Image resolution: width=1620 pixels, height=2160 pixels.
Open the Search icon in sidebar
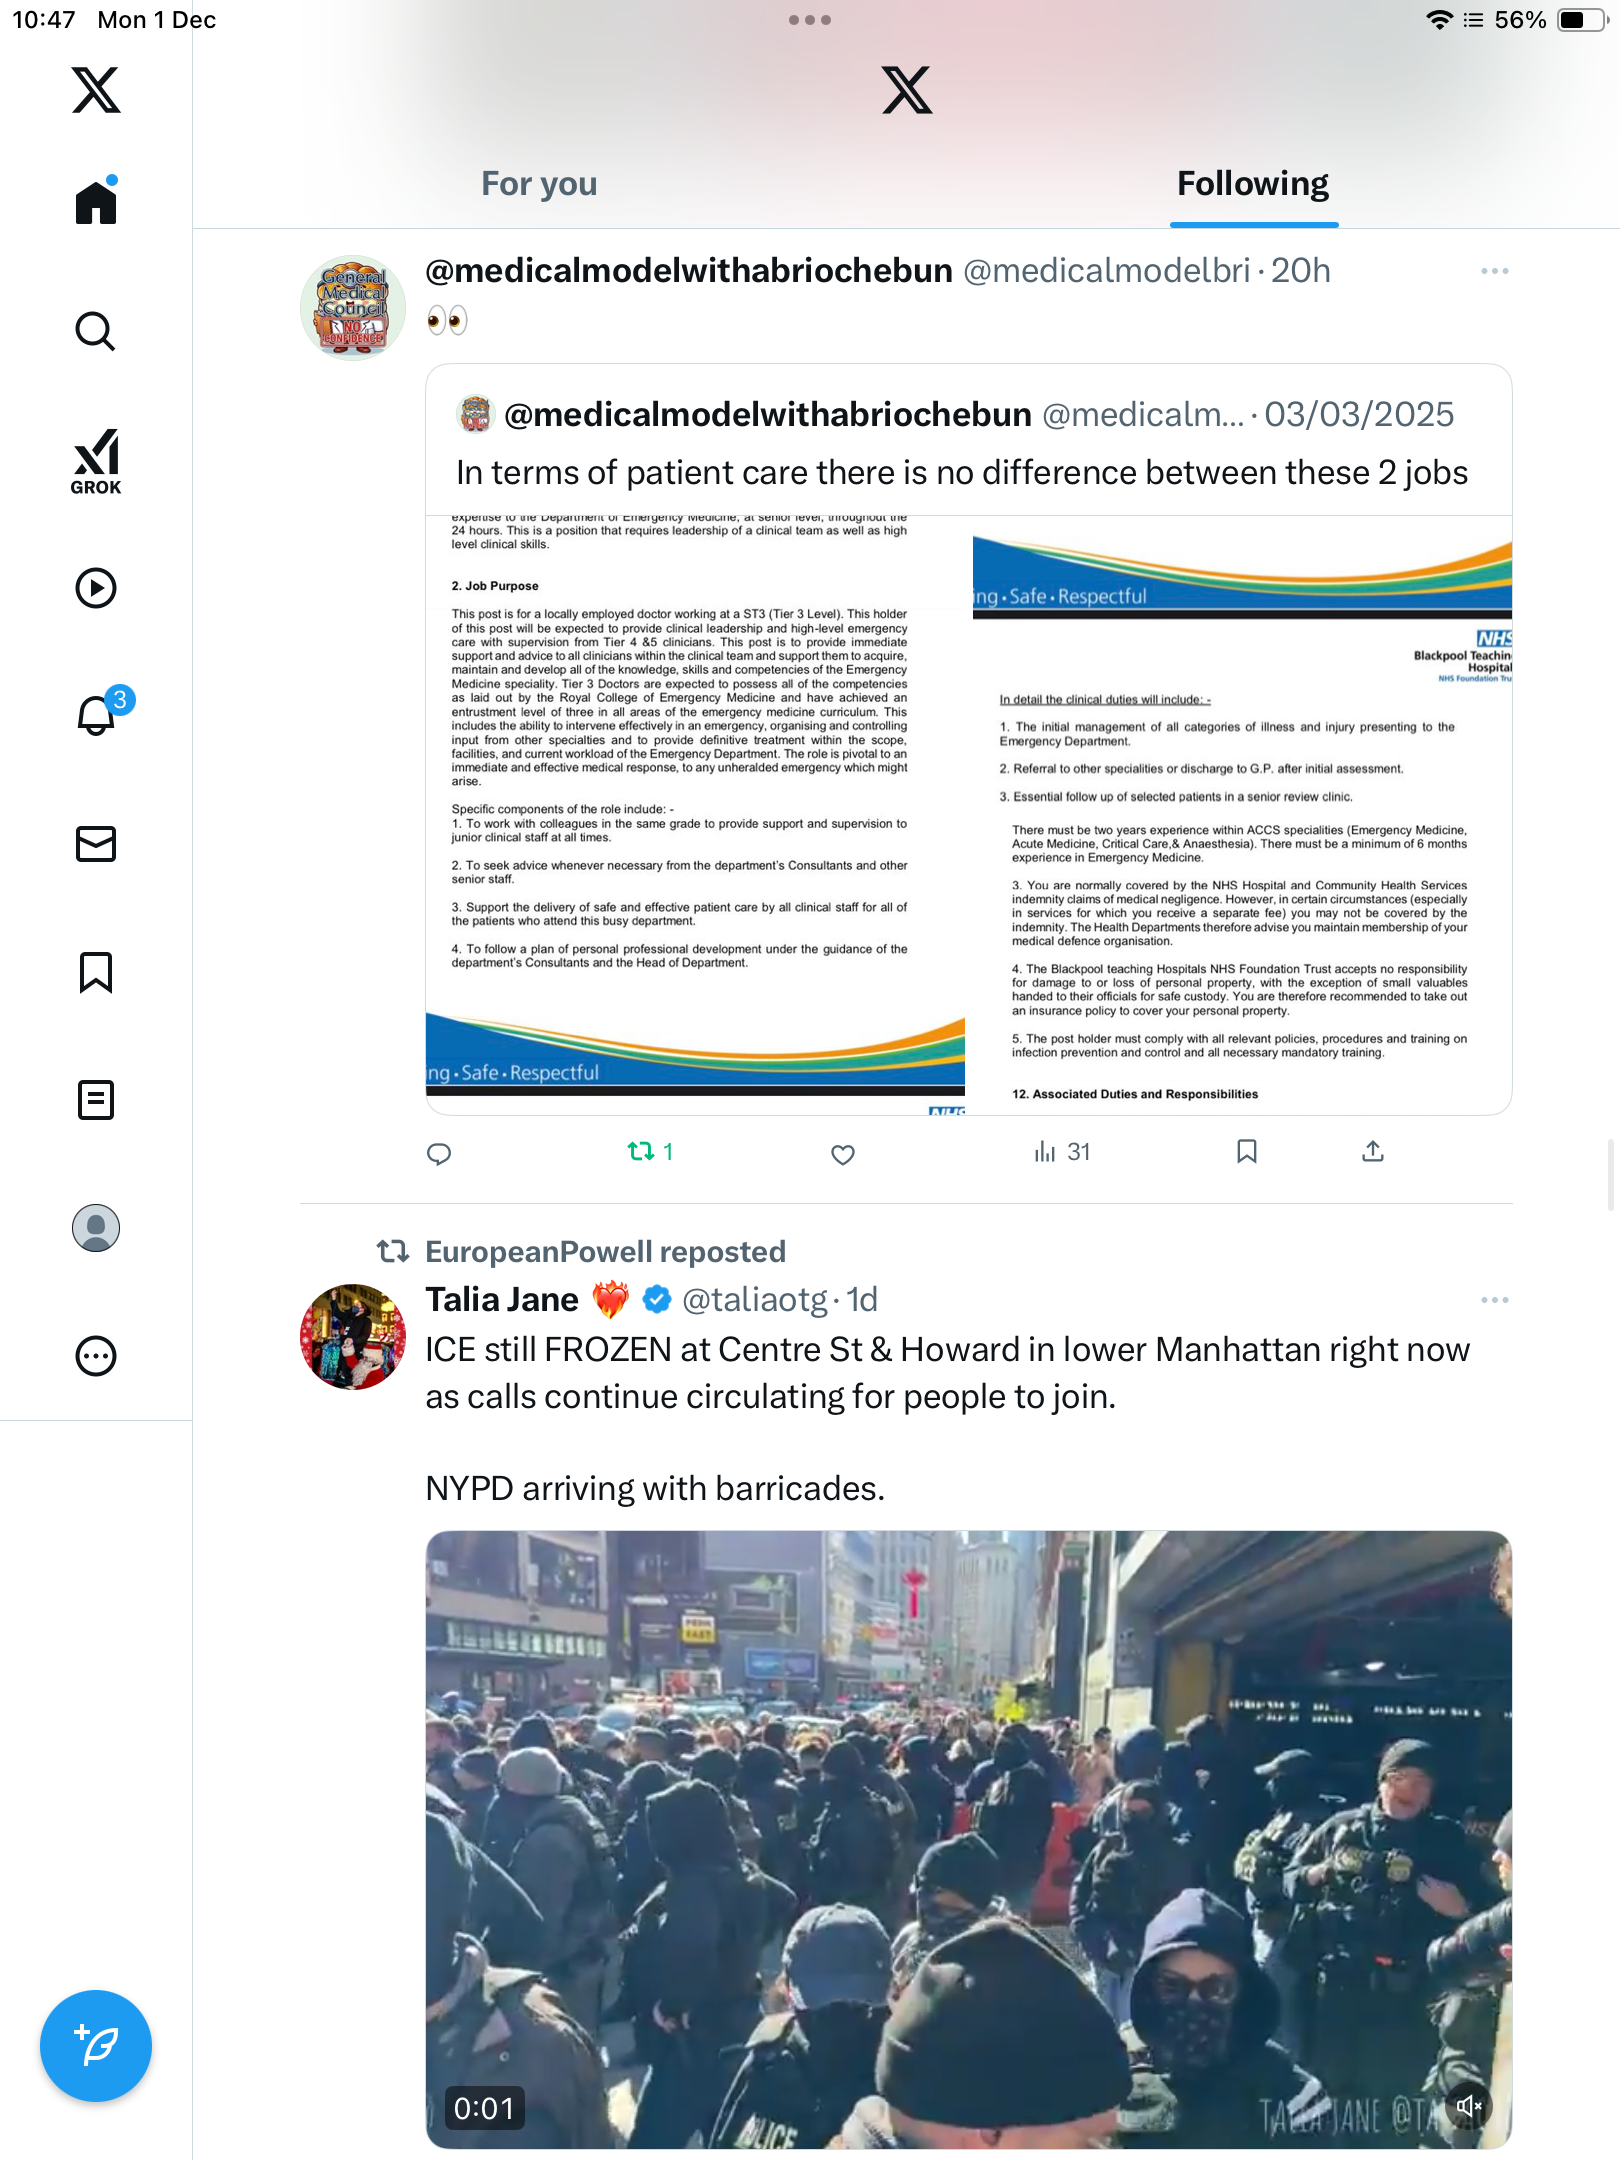click(x=96, y=331)
